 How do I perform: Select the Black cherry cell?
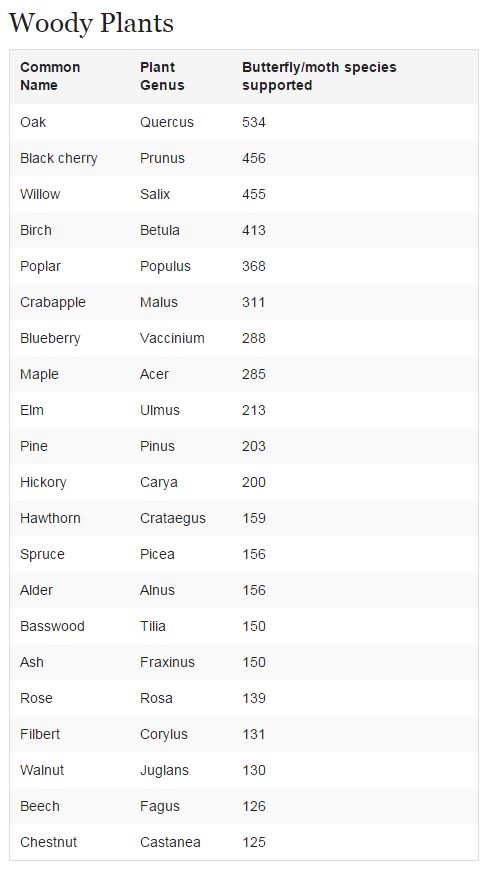pos(59,158)
